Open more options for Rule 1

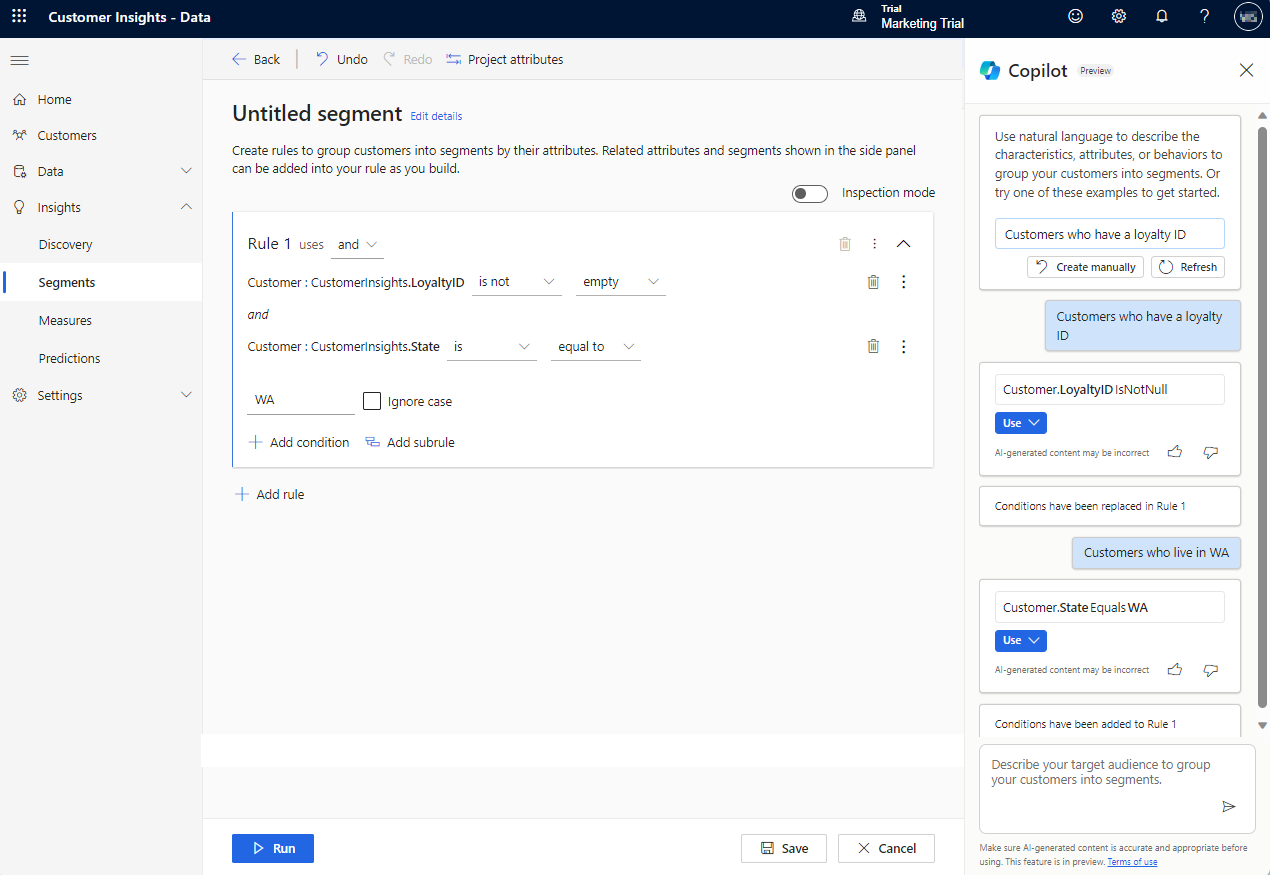pyautogui.click(x=874, y=243)
